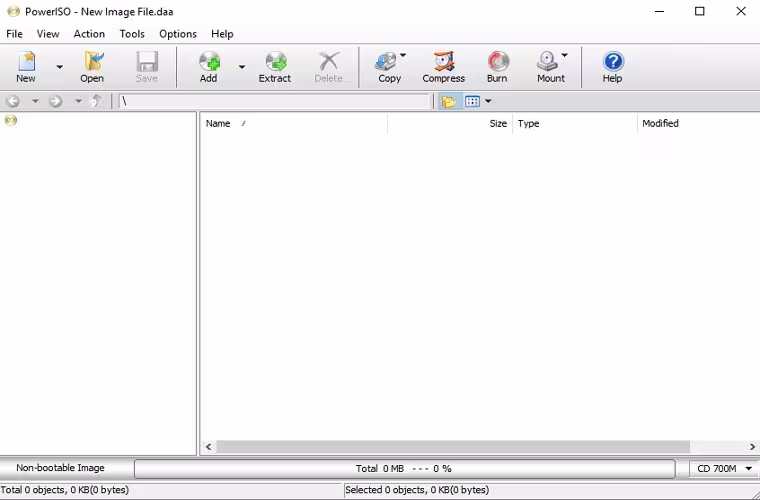Viewport: 760px width, 500px height.
Task: Click the horizontal scrollbar left arrow
Action: (209, 447)
